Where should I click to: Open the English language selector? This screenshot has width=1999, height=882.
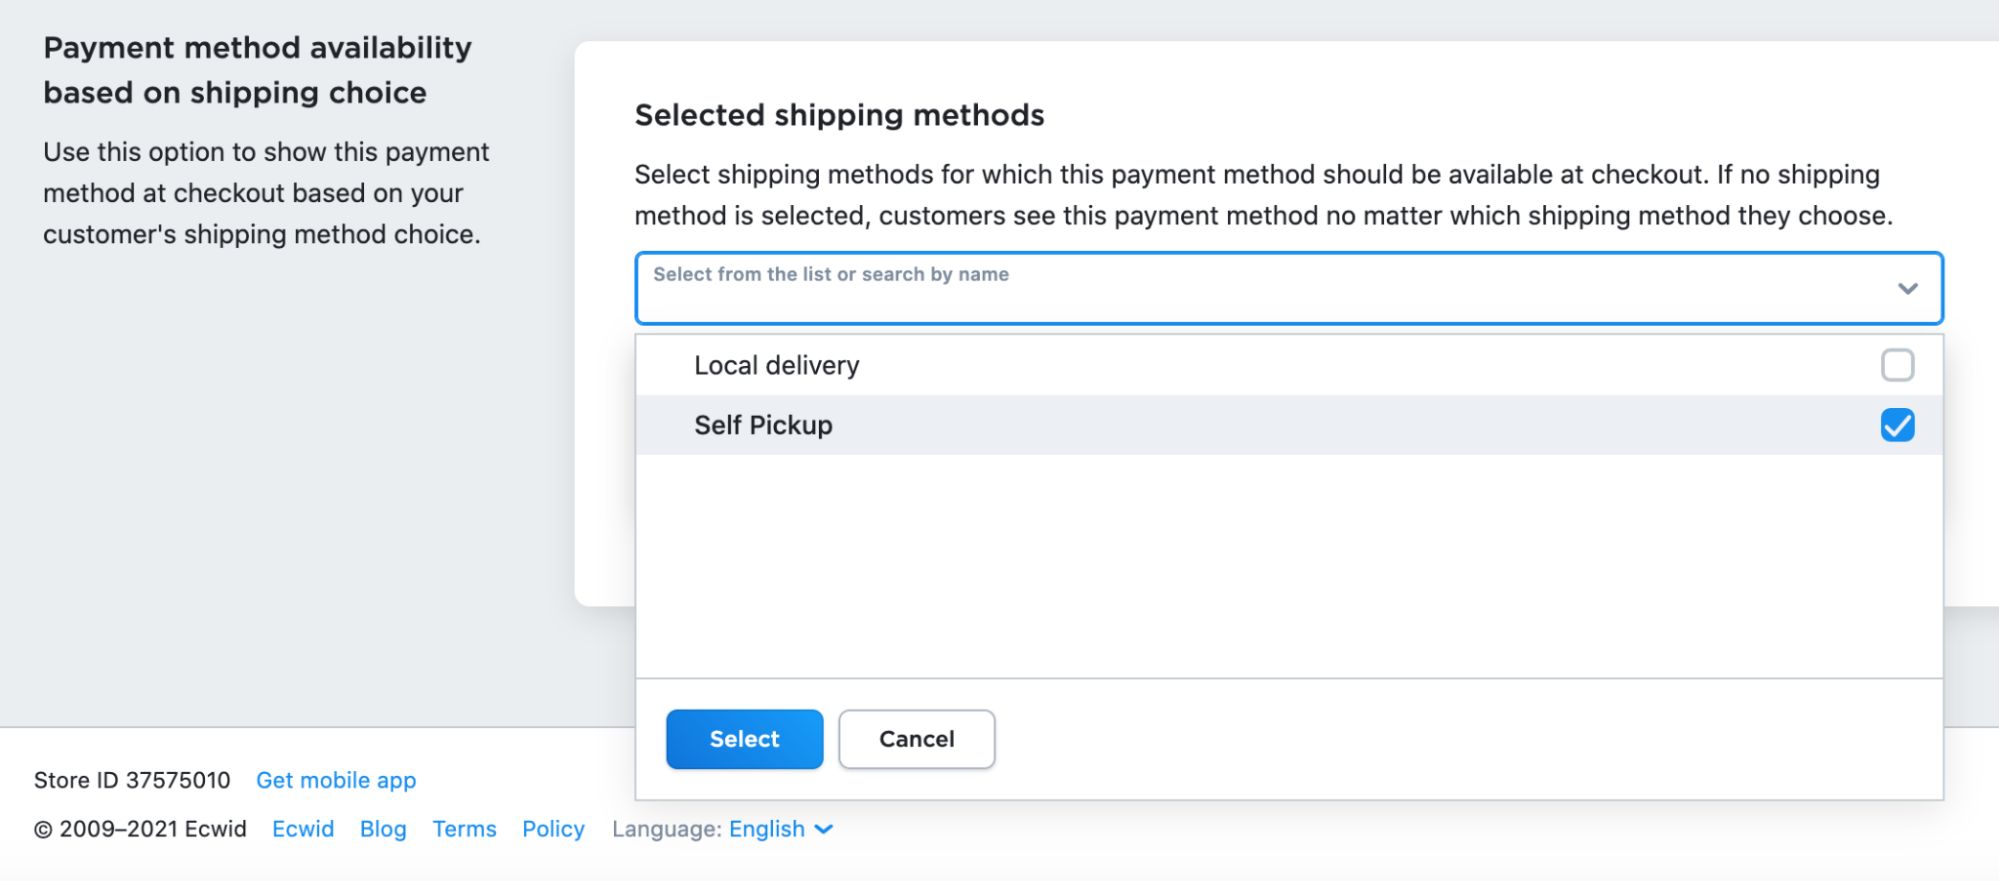(767, 829)
